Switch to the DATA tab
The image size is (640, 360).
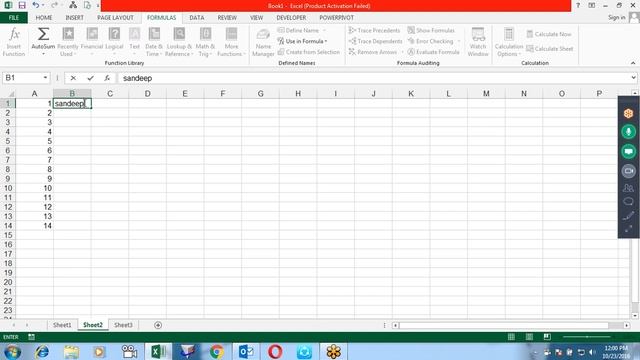pos(196,18)
